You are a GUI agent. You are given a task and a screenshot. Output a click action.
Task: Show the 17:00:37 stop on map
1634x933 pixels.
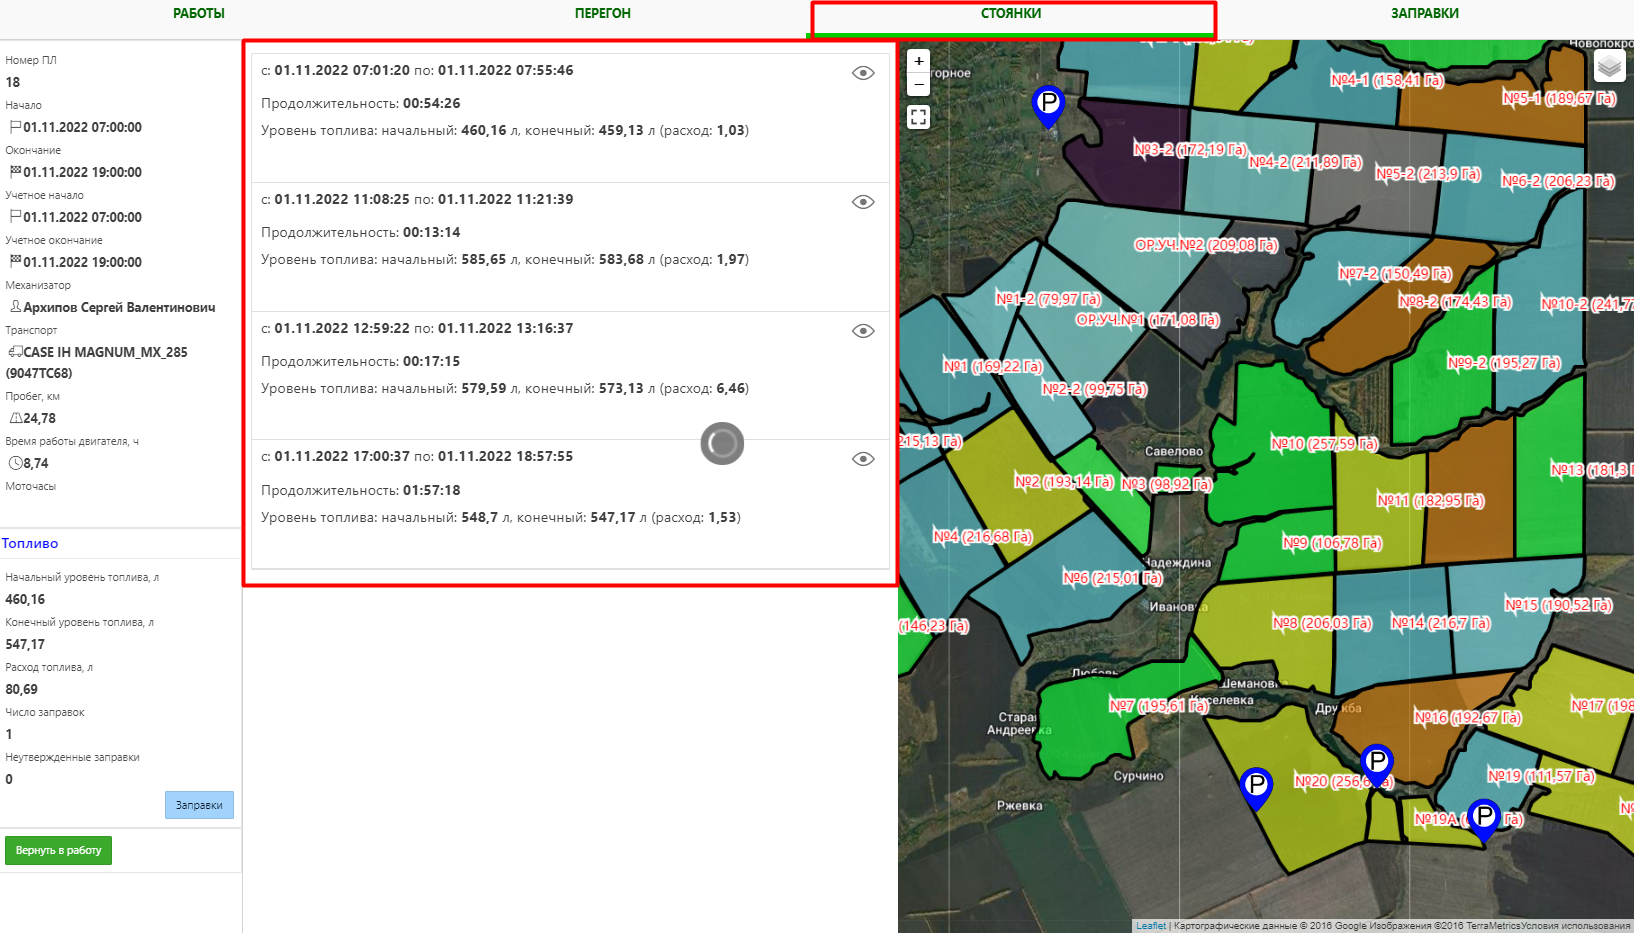(x=863, y=459)
